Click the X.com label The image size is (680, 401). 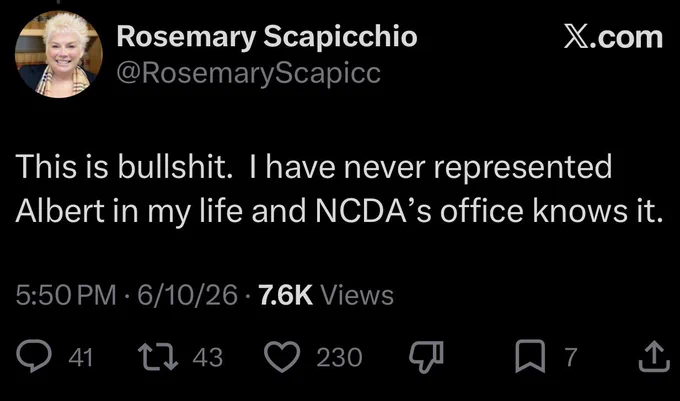[x=613, y=37]
